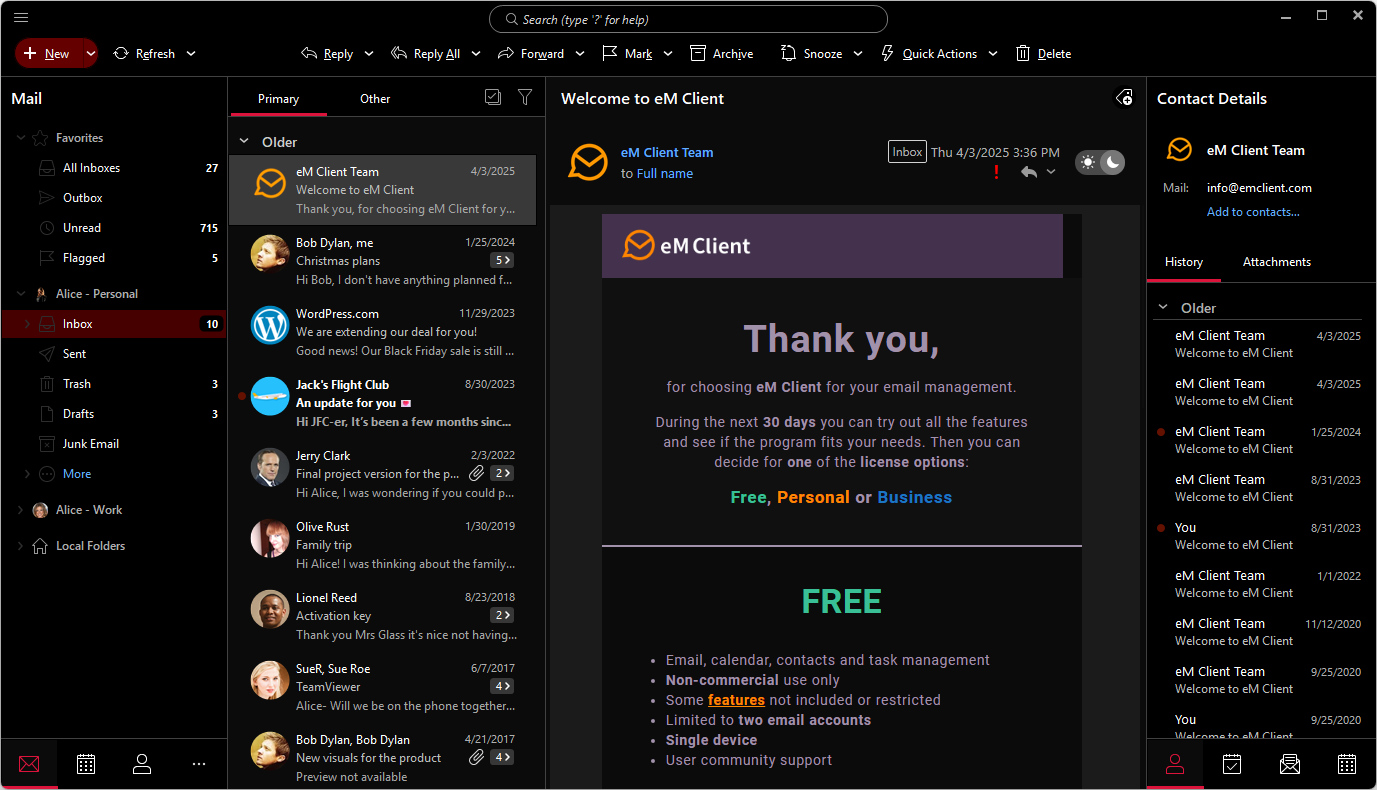Viewport: 1377px width, 790px height.
Task: Expand the Christmas plans thread with 5 messages
Action: (x=502, y=260)
